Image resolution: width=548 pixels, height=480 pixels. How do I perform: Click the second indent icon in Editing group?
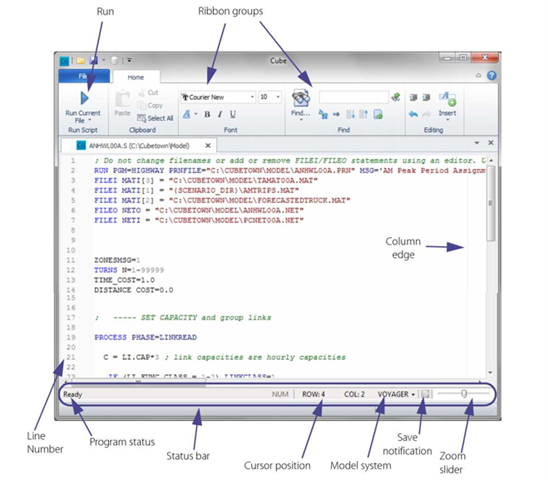tap(426, 98)
